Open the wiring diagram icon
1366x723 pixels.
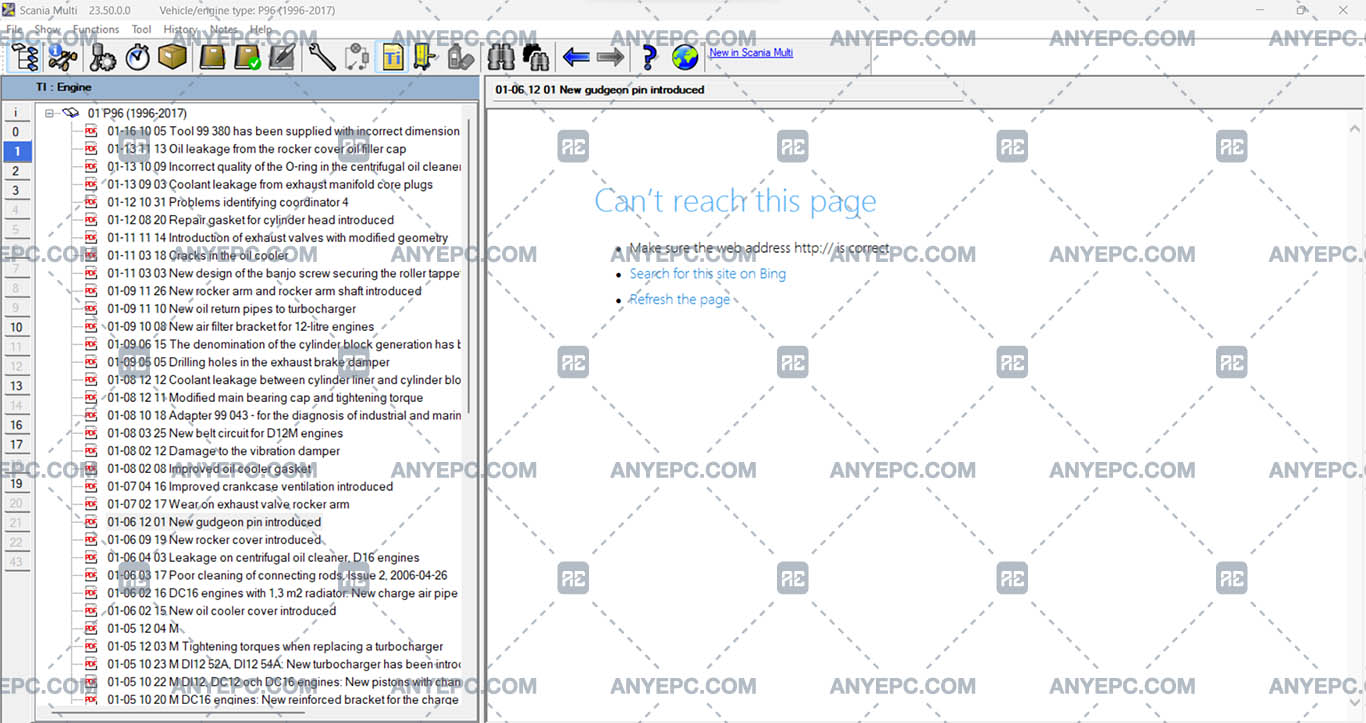click(x=357, y=57)
